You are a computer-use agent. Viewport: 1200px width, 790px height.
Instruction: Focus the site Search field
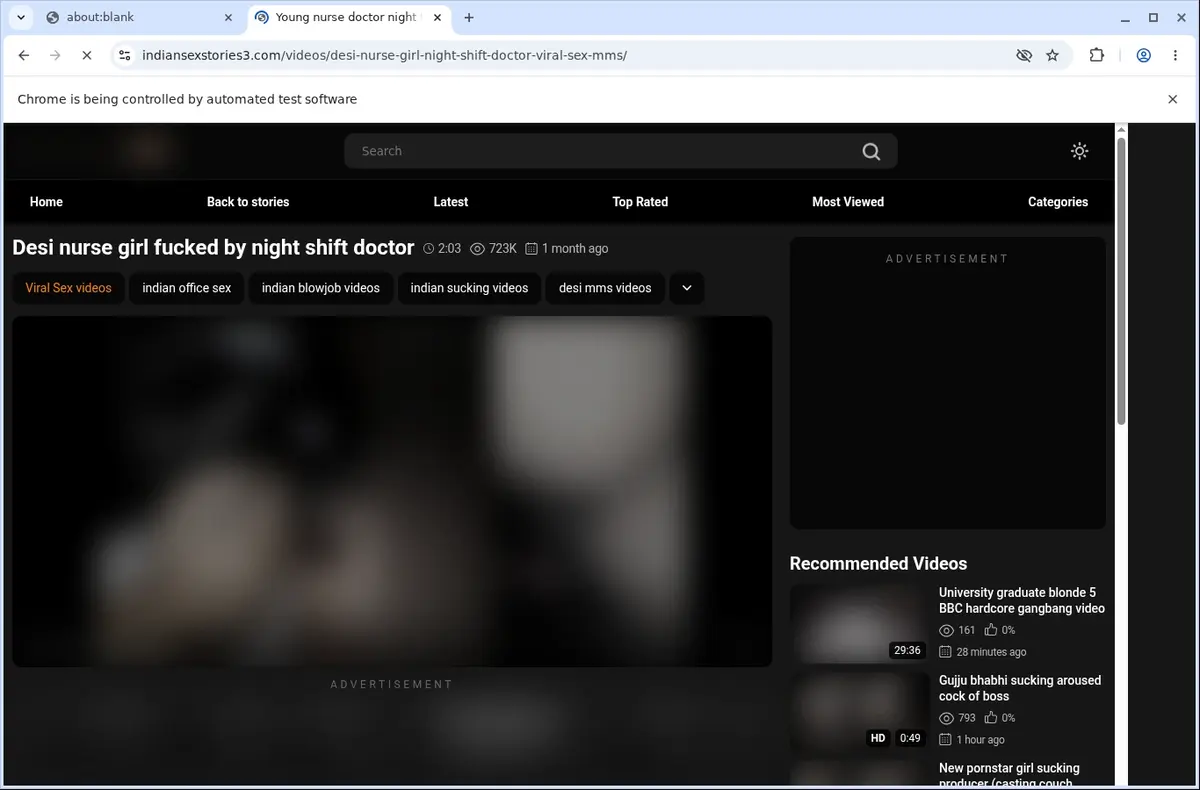(600, 151)
